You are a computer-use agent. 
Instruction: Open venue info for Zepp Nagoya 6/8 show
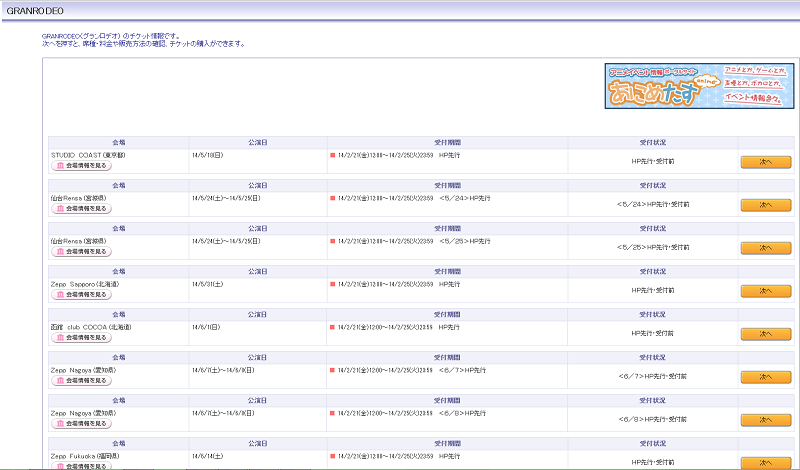click(81, 423)
